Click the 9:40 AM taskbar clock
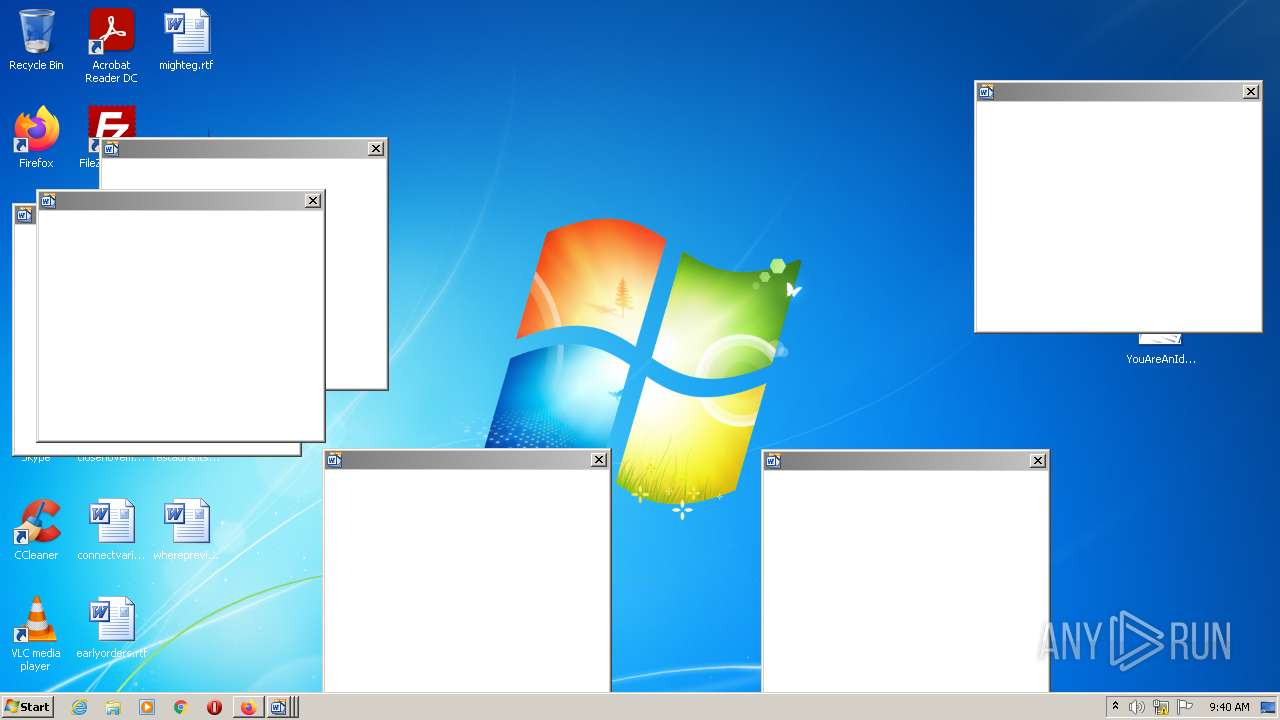 coord(1229,707)
